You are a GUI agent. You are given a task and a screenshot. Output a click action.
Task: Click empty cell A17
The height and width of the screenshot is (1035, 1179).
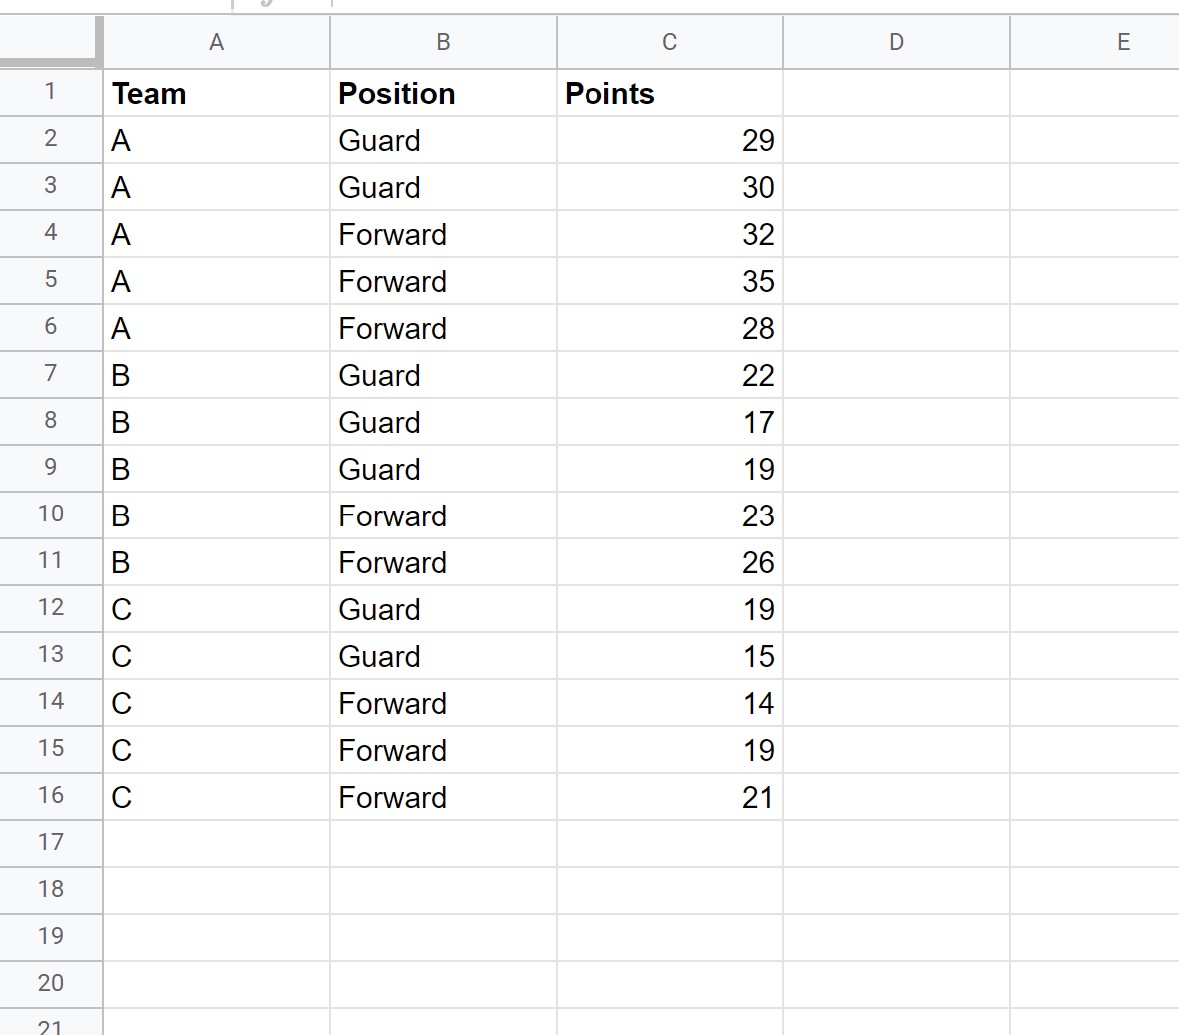(217, 843)
